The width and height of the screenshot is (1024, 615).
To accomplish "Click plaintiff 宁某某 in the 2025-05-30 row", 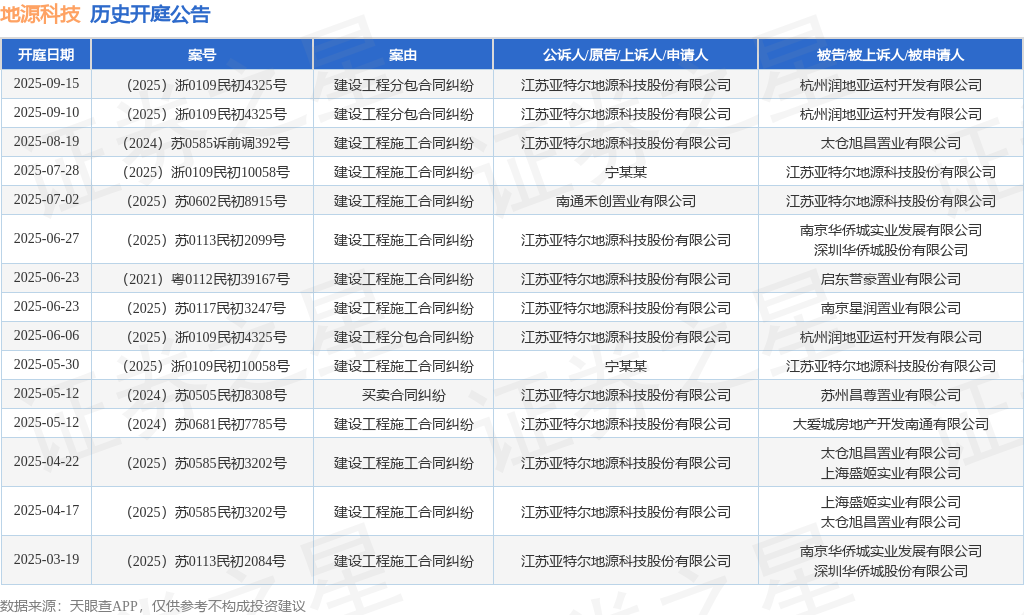I will (x=626, y=366).
